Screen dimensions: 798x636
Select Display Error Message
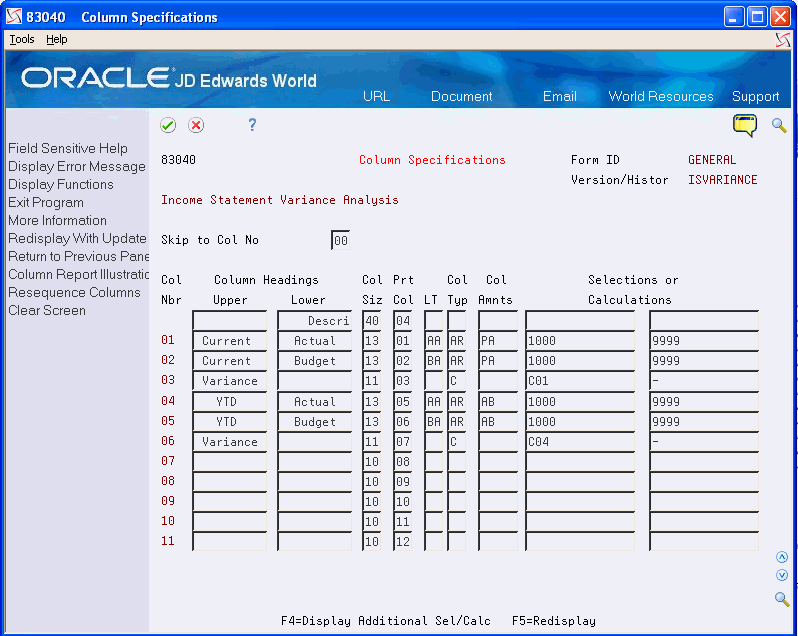(x=77, y=166)
